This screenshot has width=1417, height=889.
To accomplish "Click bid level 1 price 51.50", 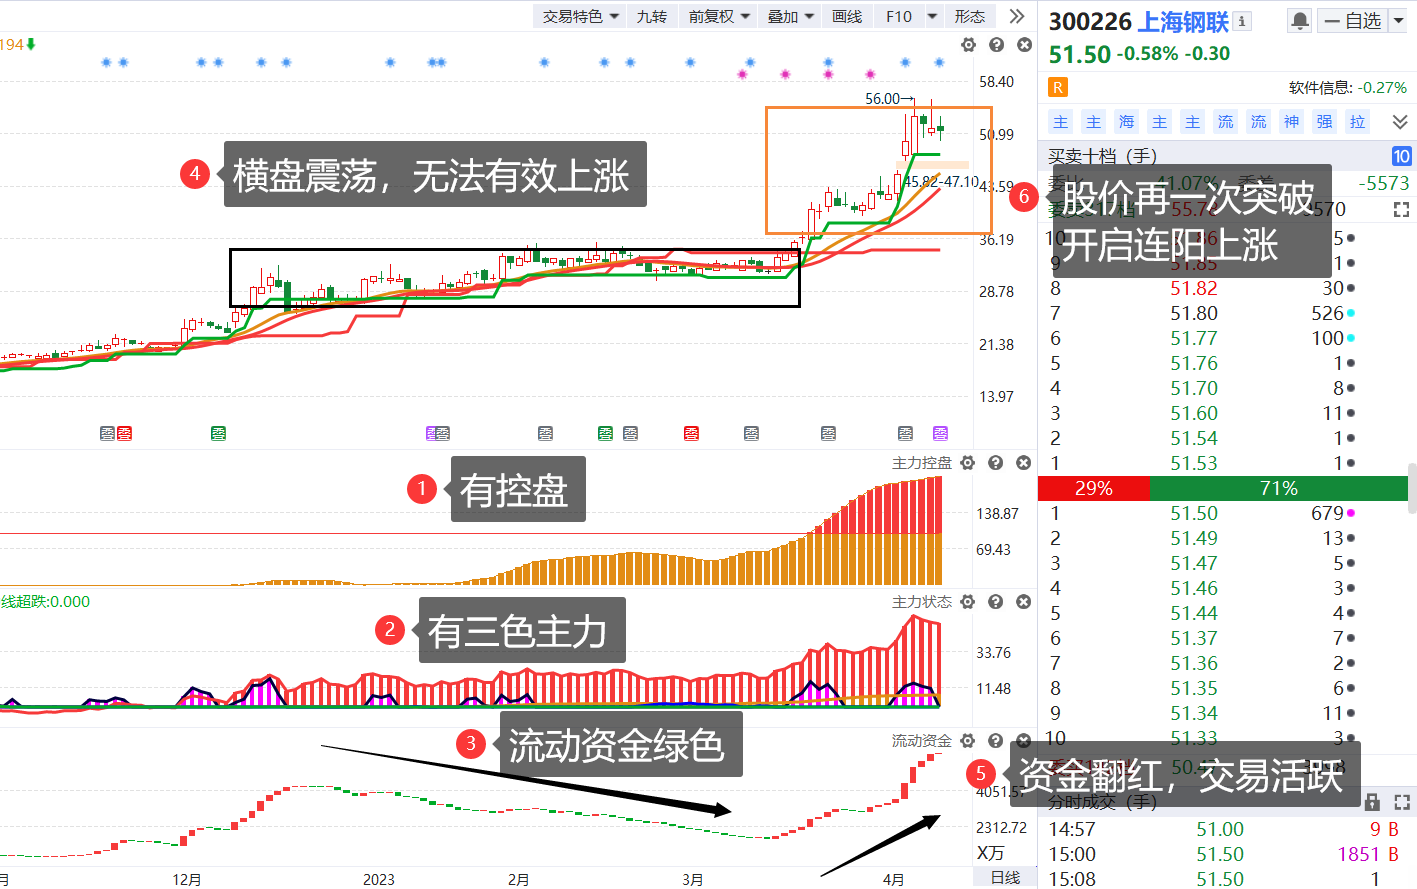I will point(1194,513).
